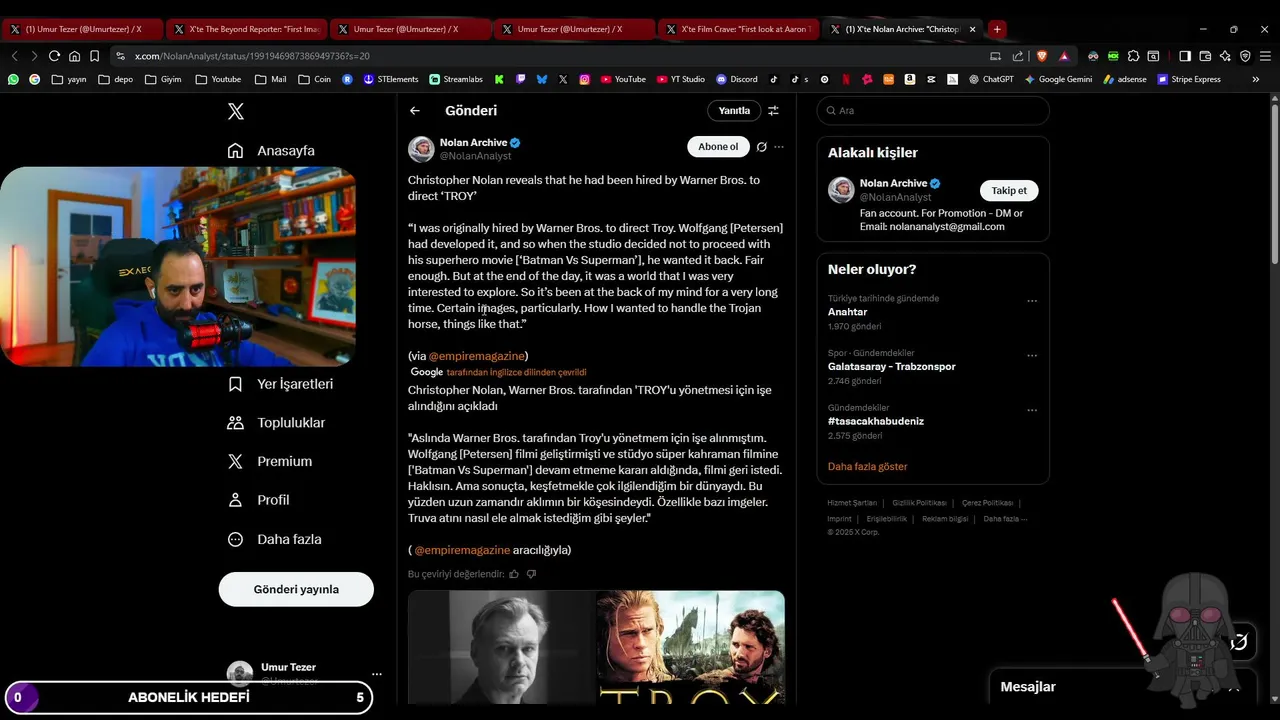Click @empiremagazine mention in original text
The height and width of the screenshot is (720, 1280).
pos(477,356)
